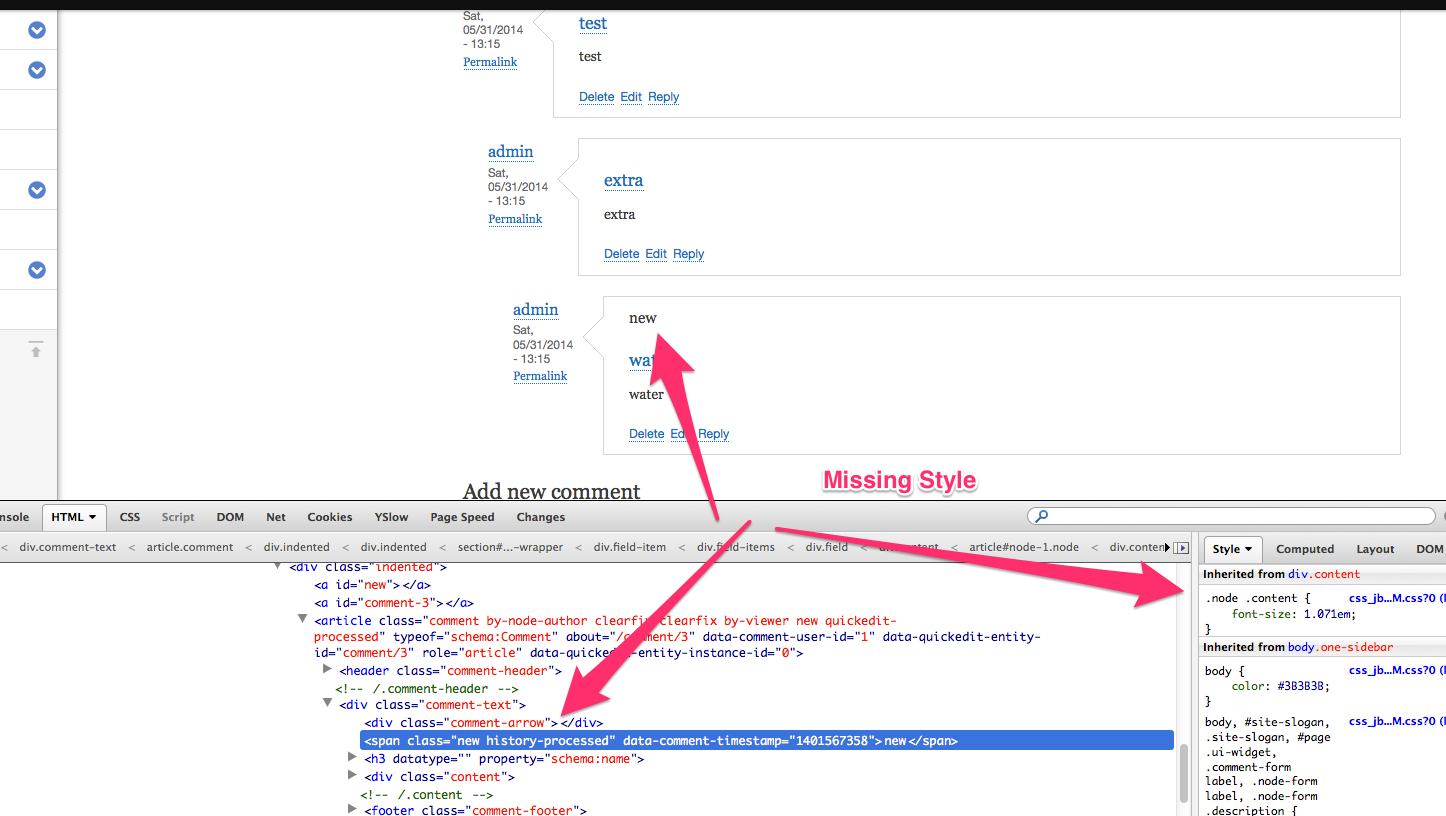
Task: Open the Cookies panel in Firebug
Action: (329, 517)
